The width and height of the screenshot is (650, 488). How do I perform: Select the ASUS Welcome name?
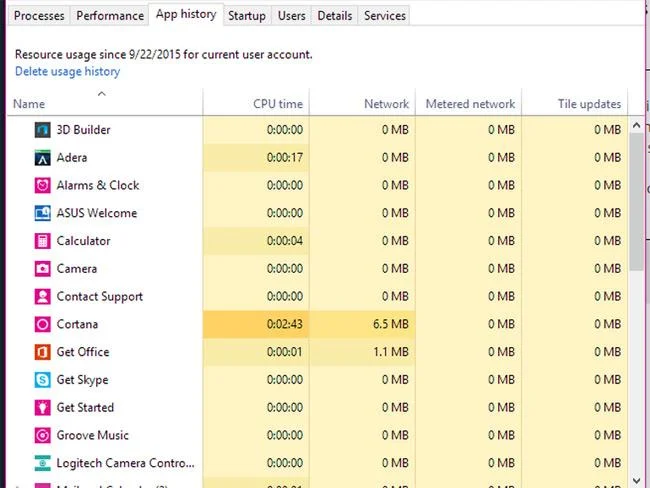97,213
